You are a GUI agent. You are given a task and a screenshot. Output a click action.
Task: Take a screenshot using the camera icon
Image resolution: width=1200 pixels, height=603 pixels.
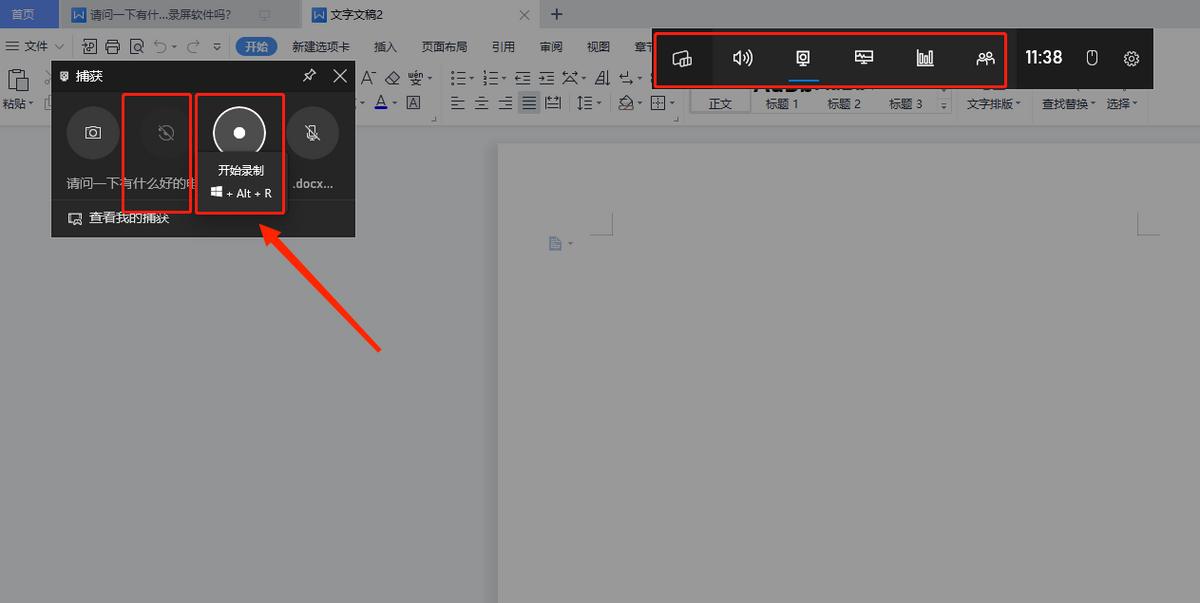click(x=92, y=132)
